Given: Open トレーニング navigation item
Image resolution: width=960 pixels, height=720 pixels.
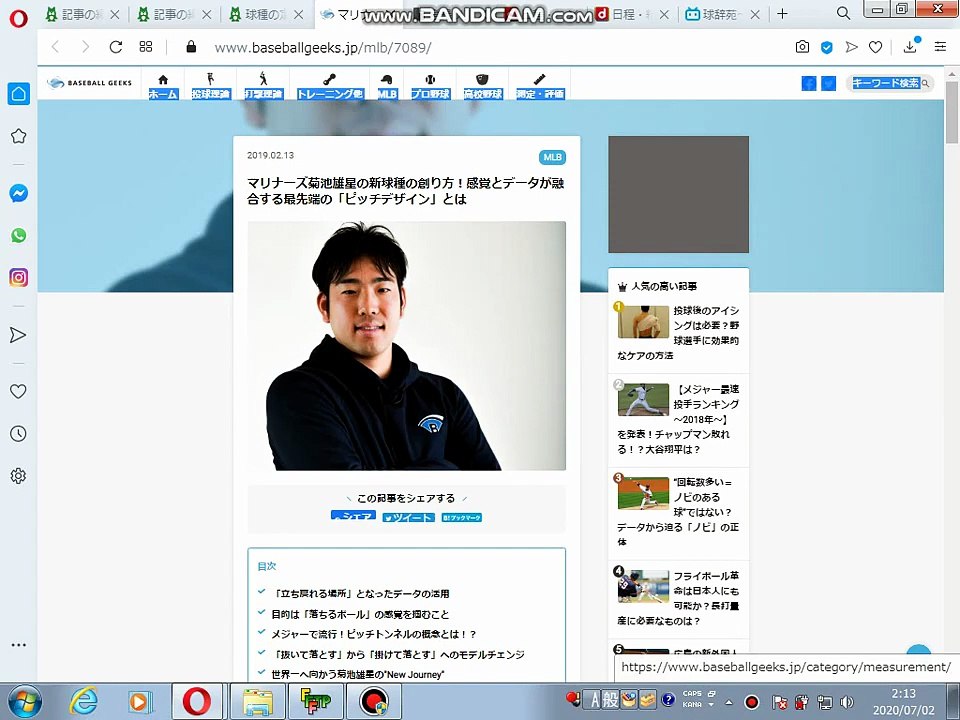Looking at the screenshot, I should click(x=329, y=86).
